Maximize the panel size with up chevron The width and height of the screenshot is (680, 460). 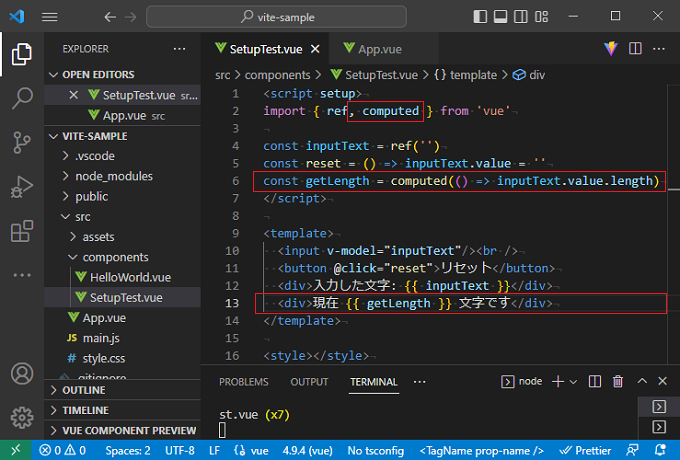642,381
